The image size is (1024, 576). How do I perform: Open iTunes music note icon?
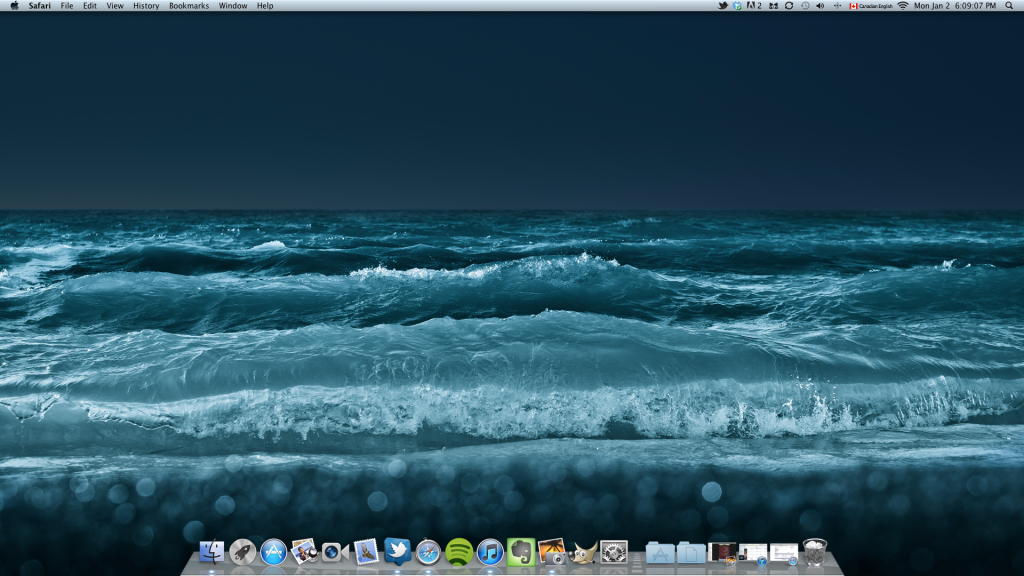(x=490, y=552)
